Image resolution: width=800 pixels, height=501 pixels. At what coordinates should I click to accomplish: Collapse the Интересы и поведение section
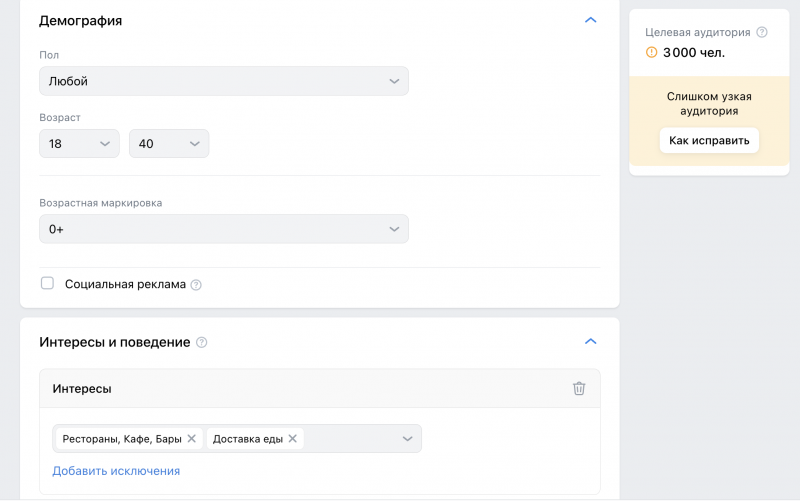[590, 341]
